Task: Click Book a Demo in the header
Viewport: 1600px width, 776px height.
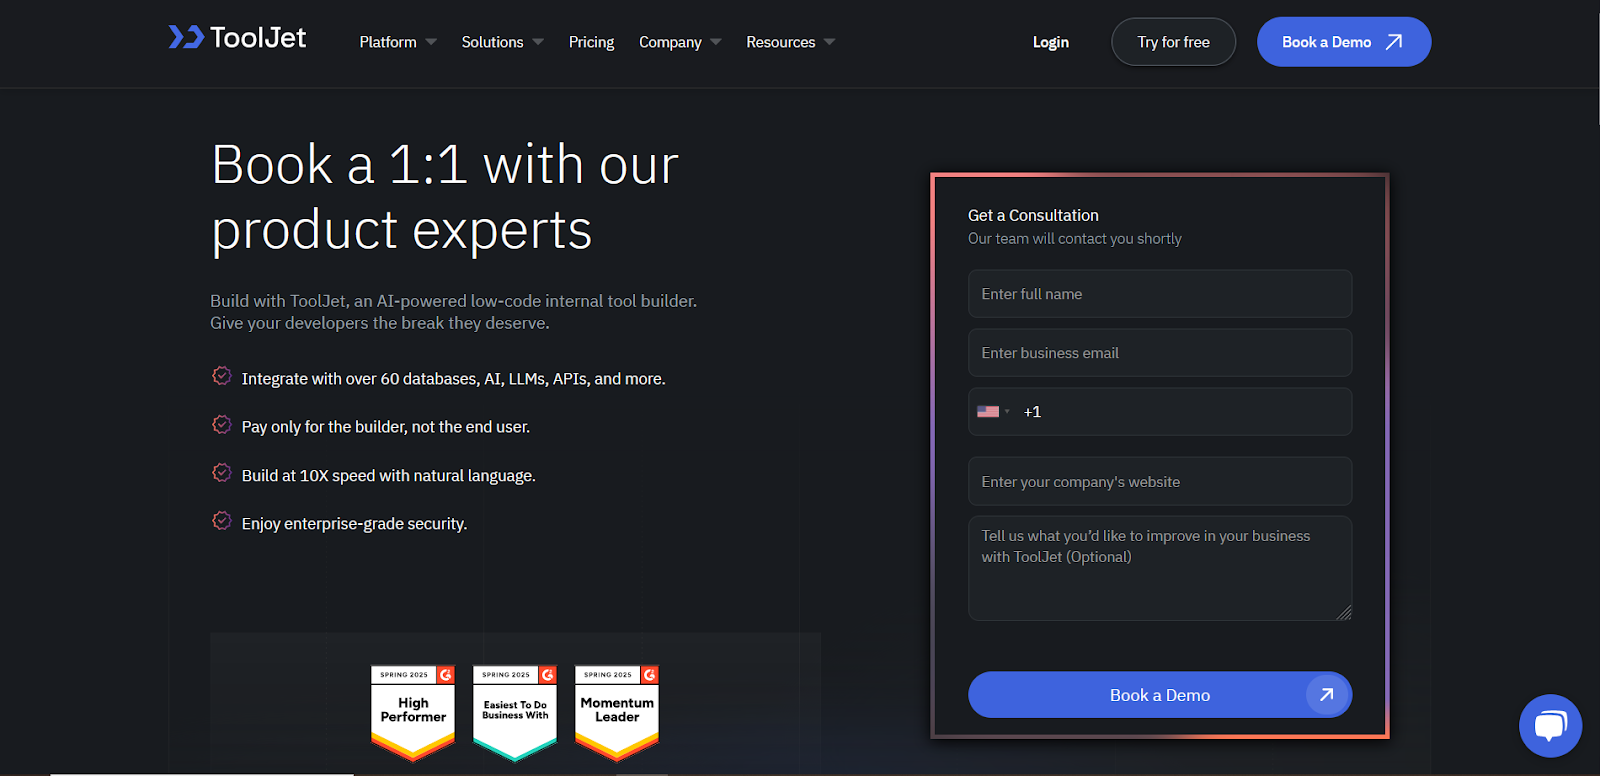Action: [x=1344, y=42]
